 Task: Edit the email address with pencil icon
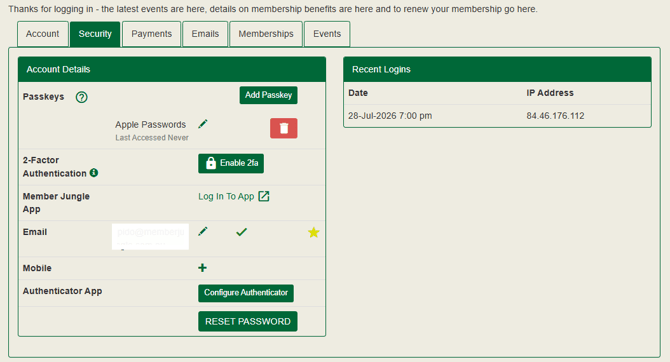point(203,232)
